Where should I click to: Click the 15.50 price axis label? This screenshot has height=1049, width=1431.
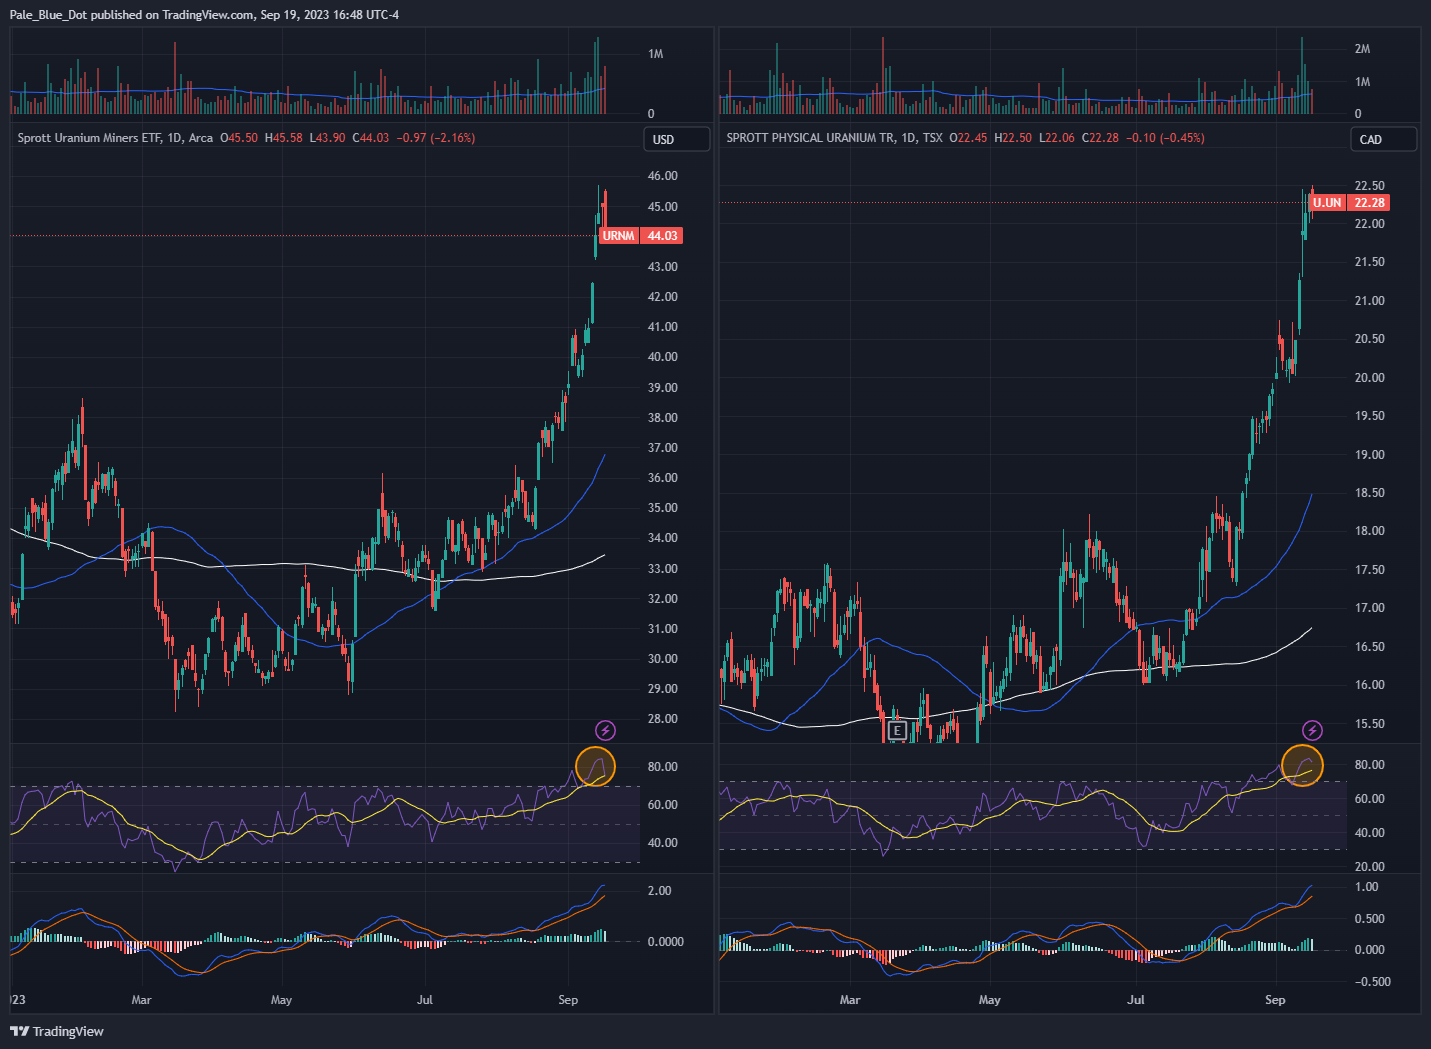(x=1369, y=724)
